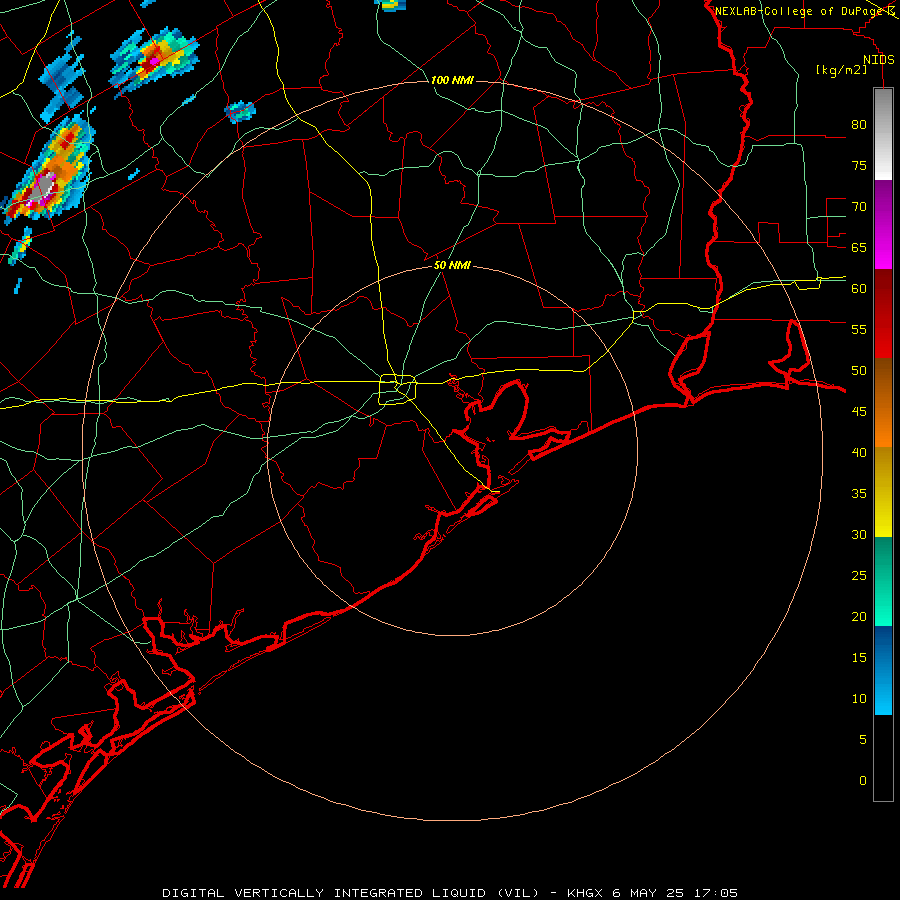Pick the magenta-purple segment of the color bar
900x900 pixels.
tap(883, 224)
